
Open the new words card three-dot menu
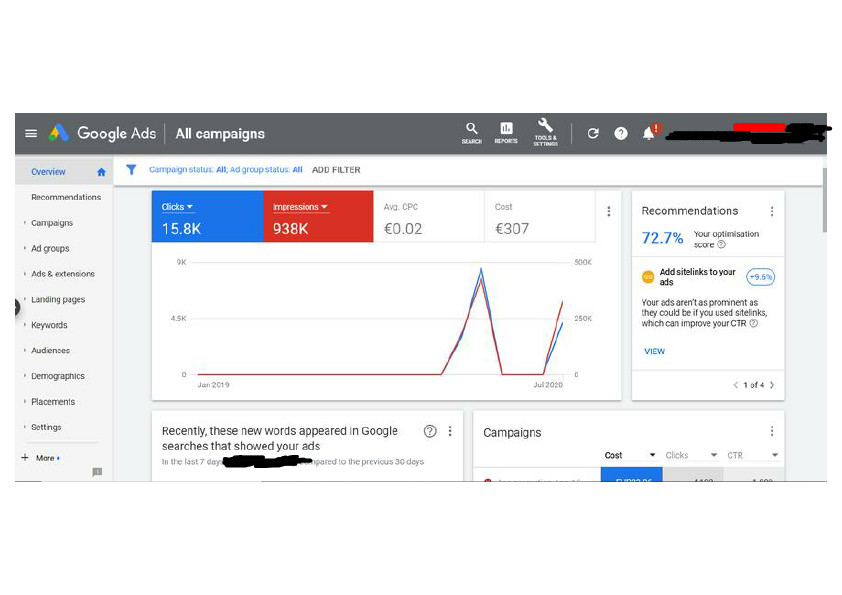point(449,431)
